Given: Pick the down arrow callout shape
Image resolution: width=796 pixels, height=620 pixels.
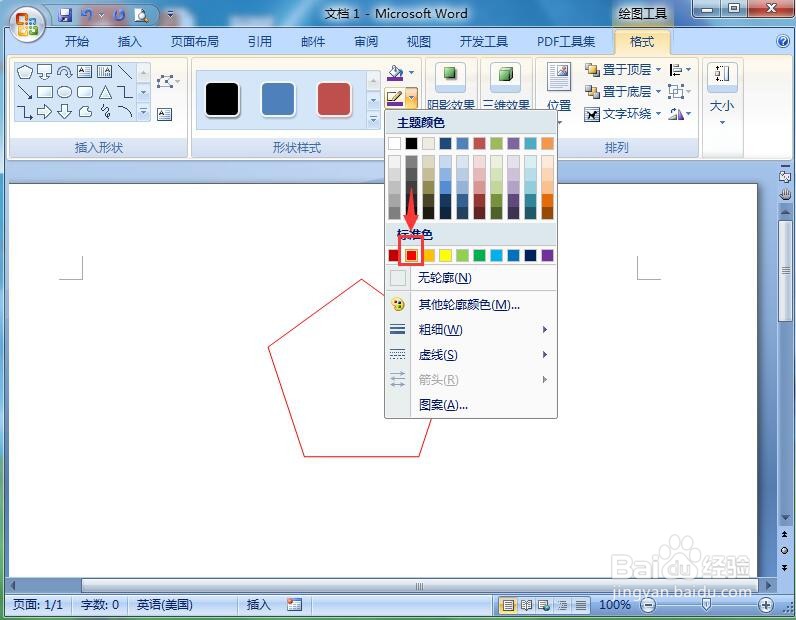Looking at the screenshot, I should tap(45, 72).
